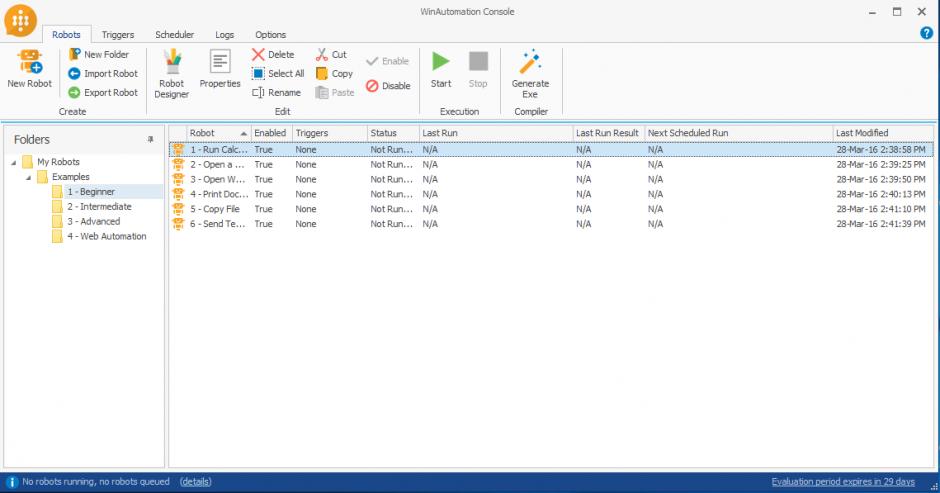Image resolution: width=940 pixels, height=493 pixels.
Task: Sort by Enabled column header
Action: (272, 133)
